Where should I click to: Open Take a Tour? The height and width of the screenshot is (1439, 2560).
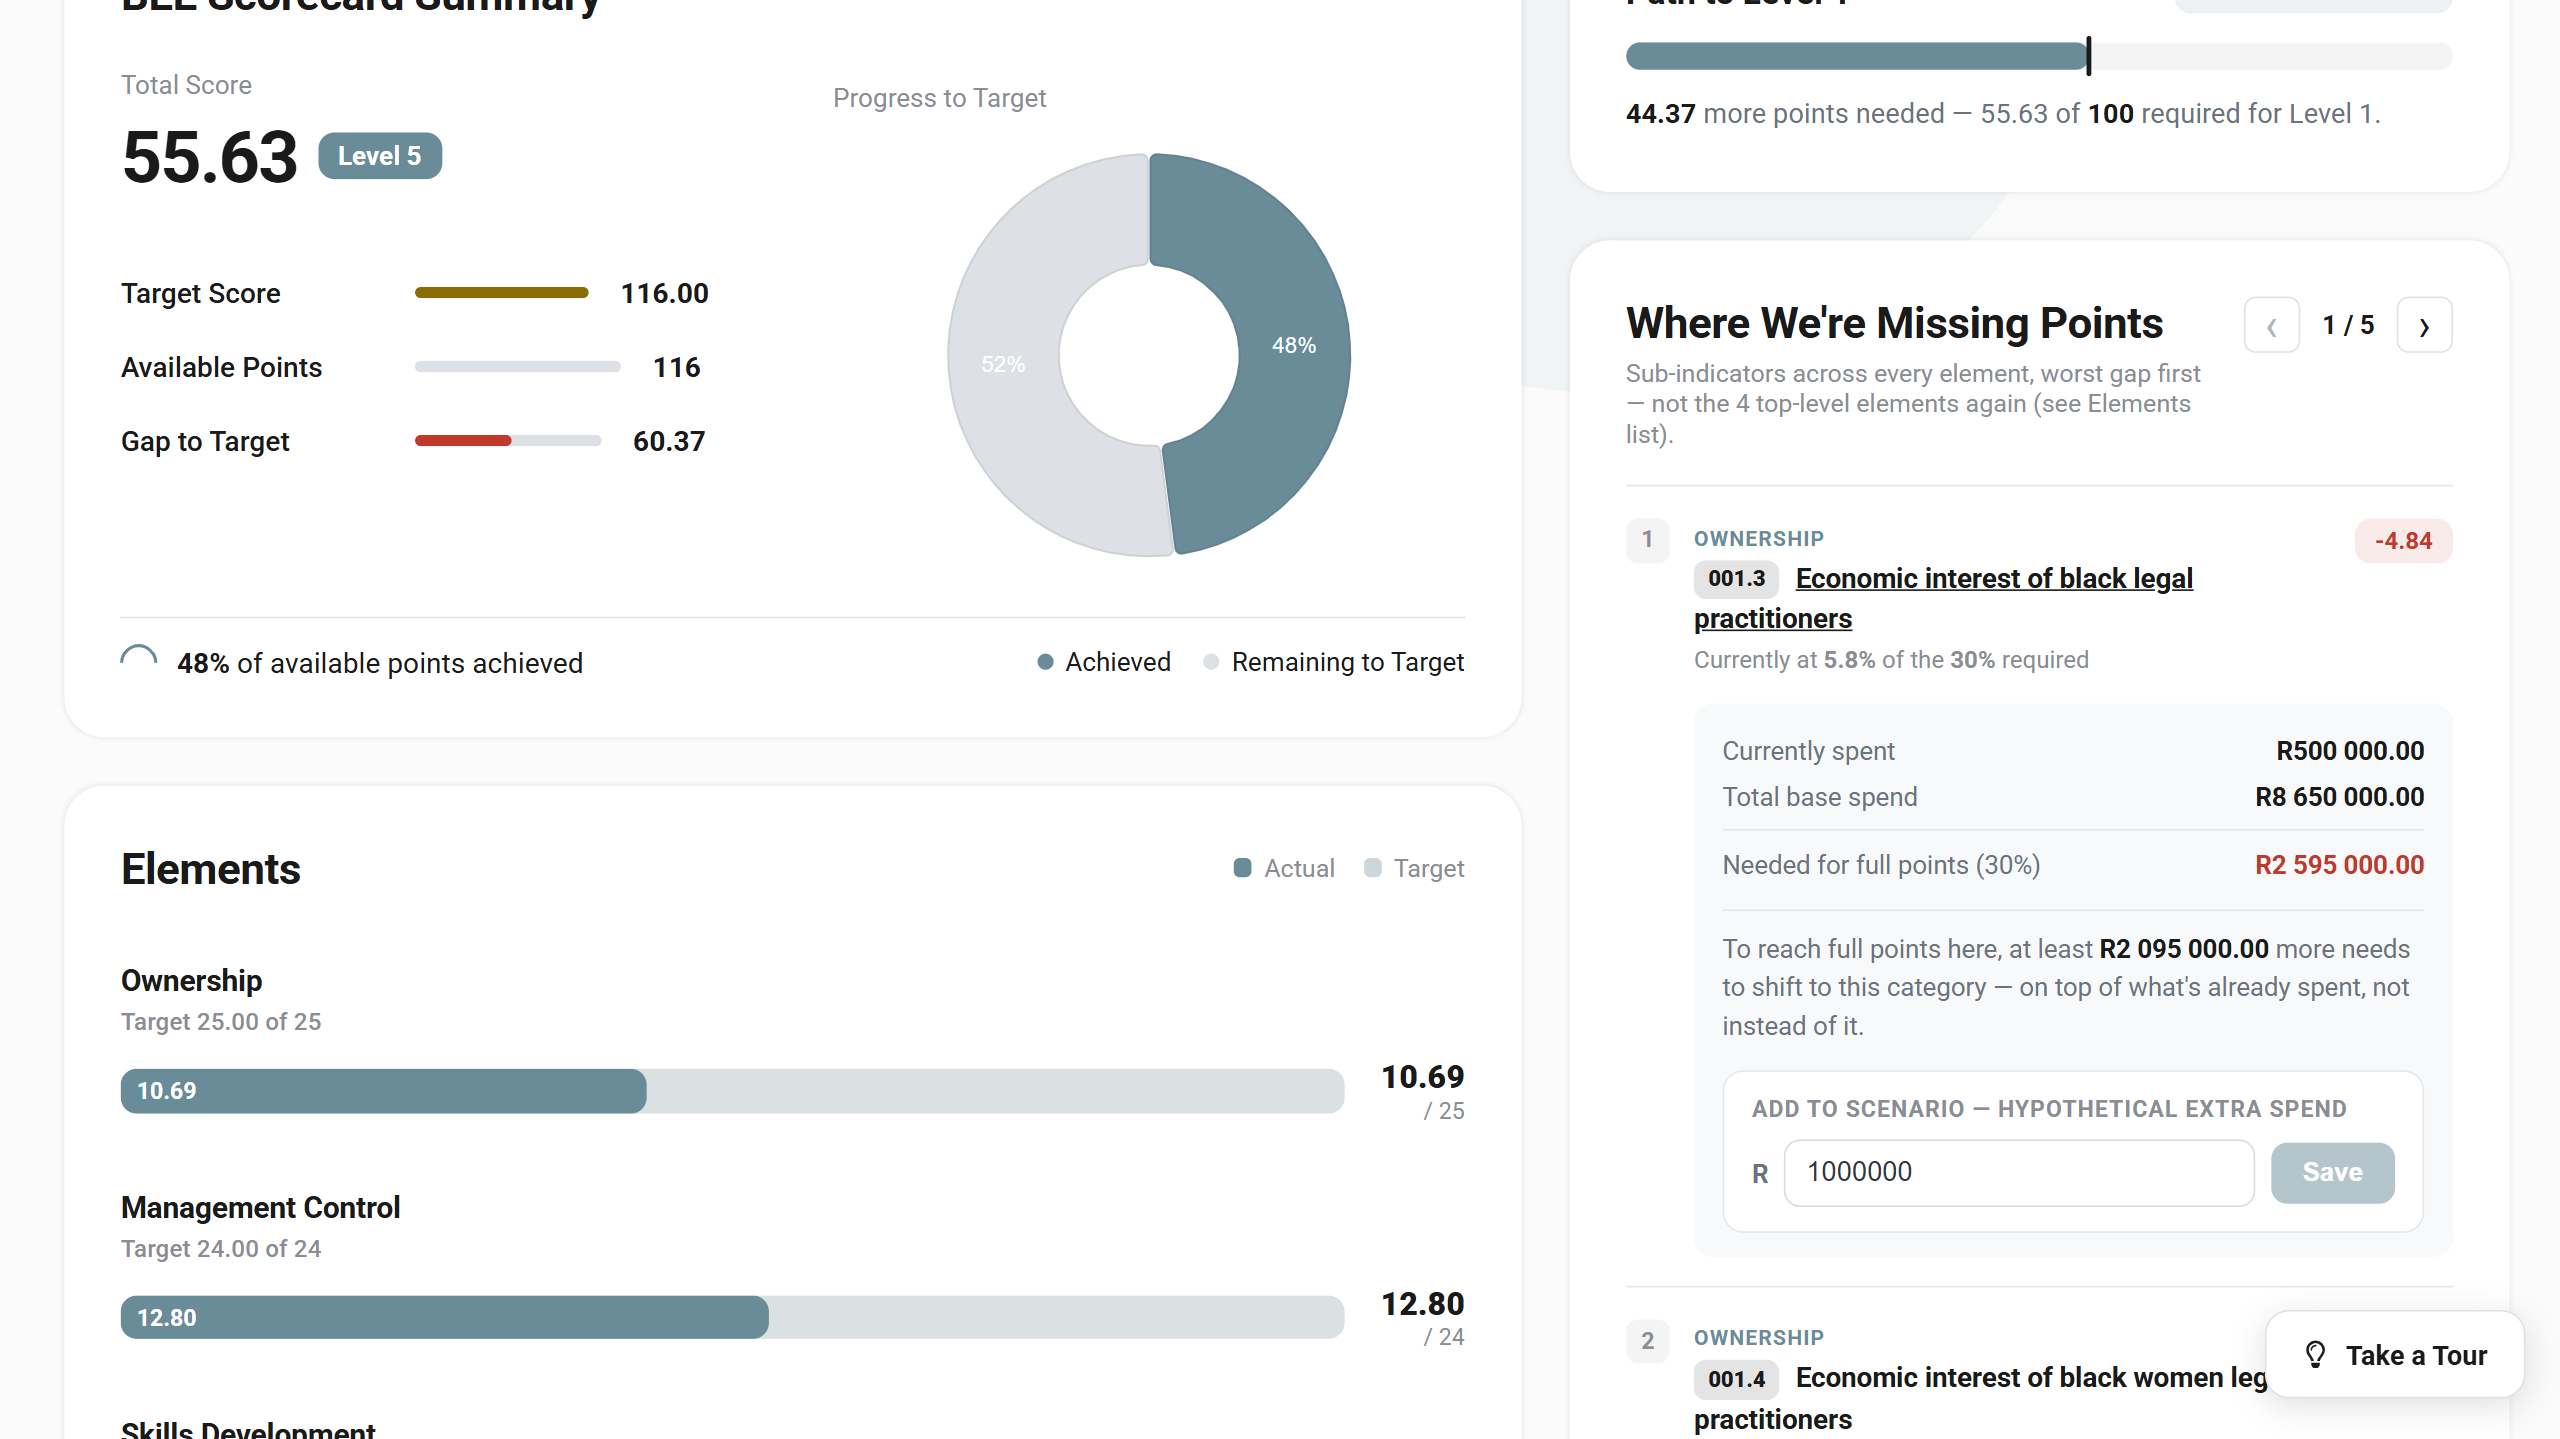point(2394,1355)
